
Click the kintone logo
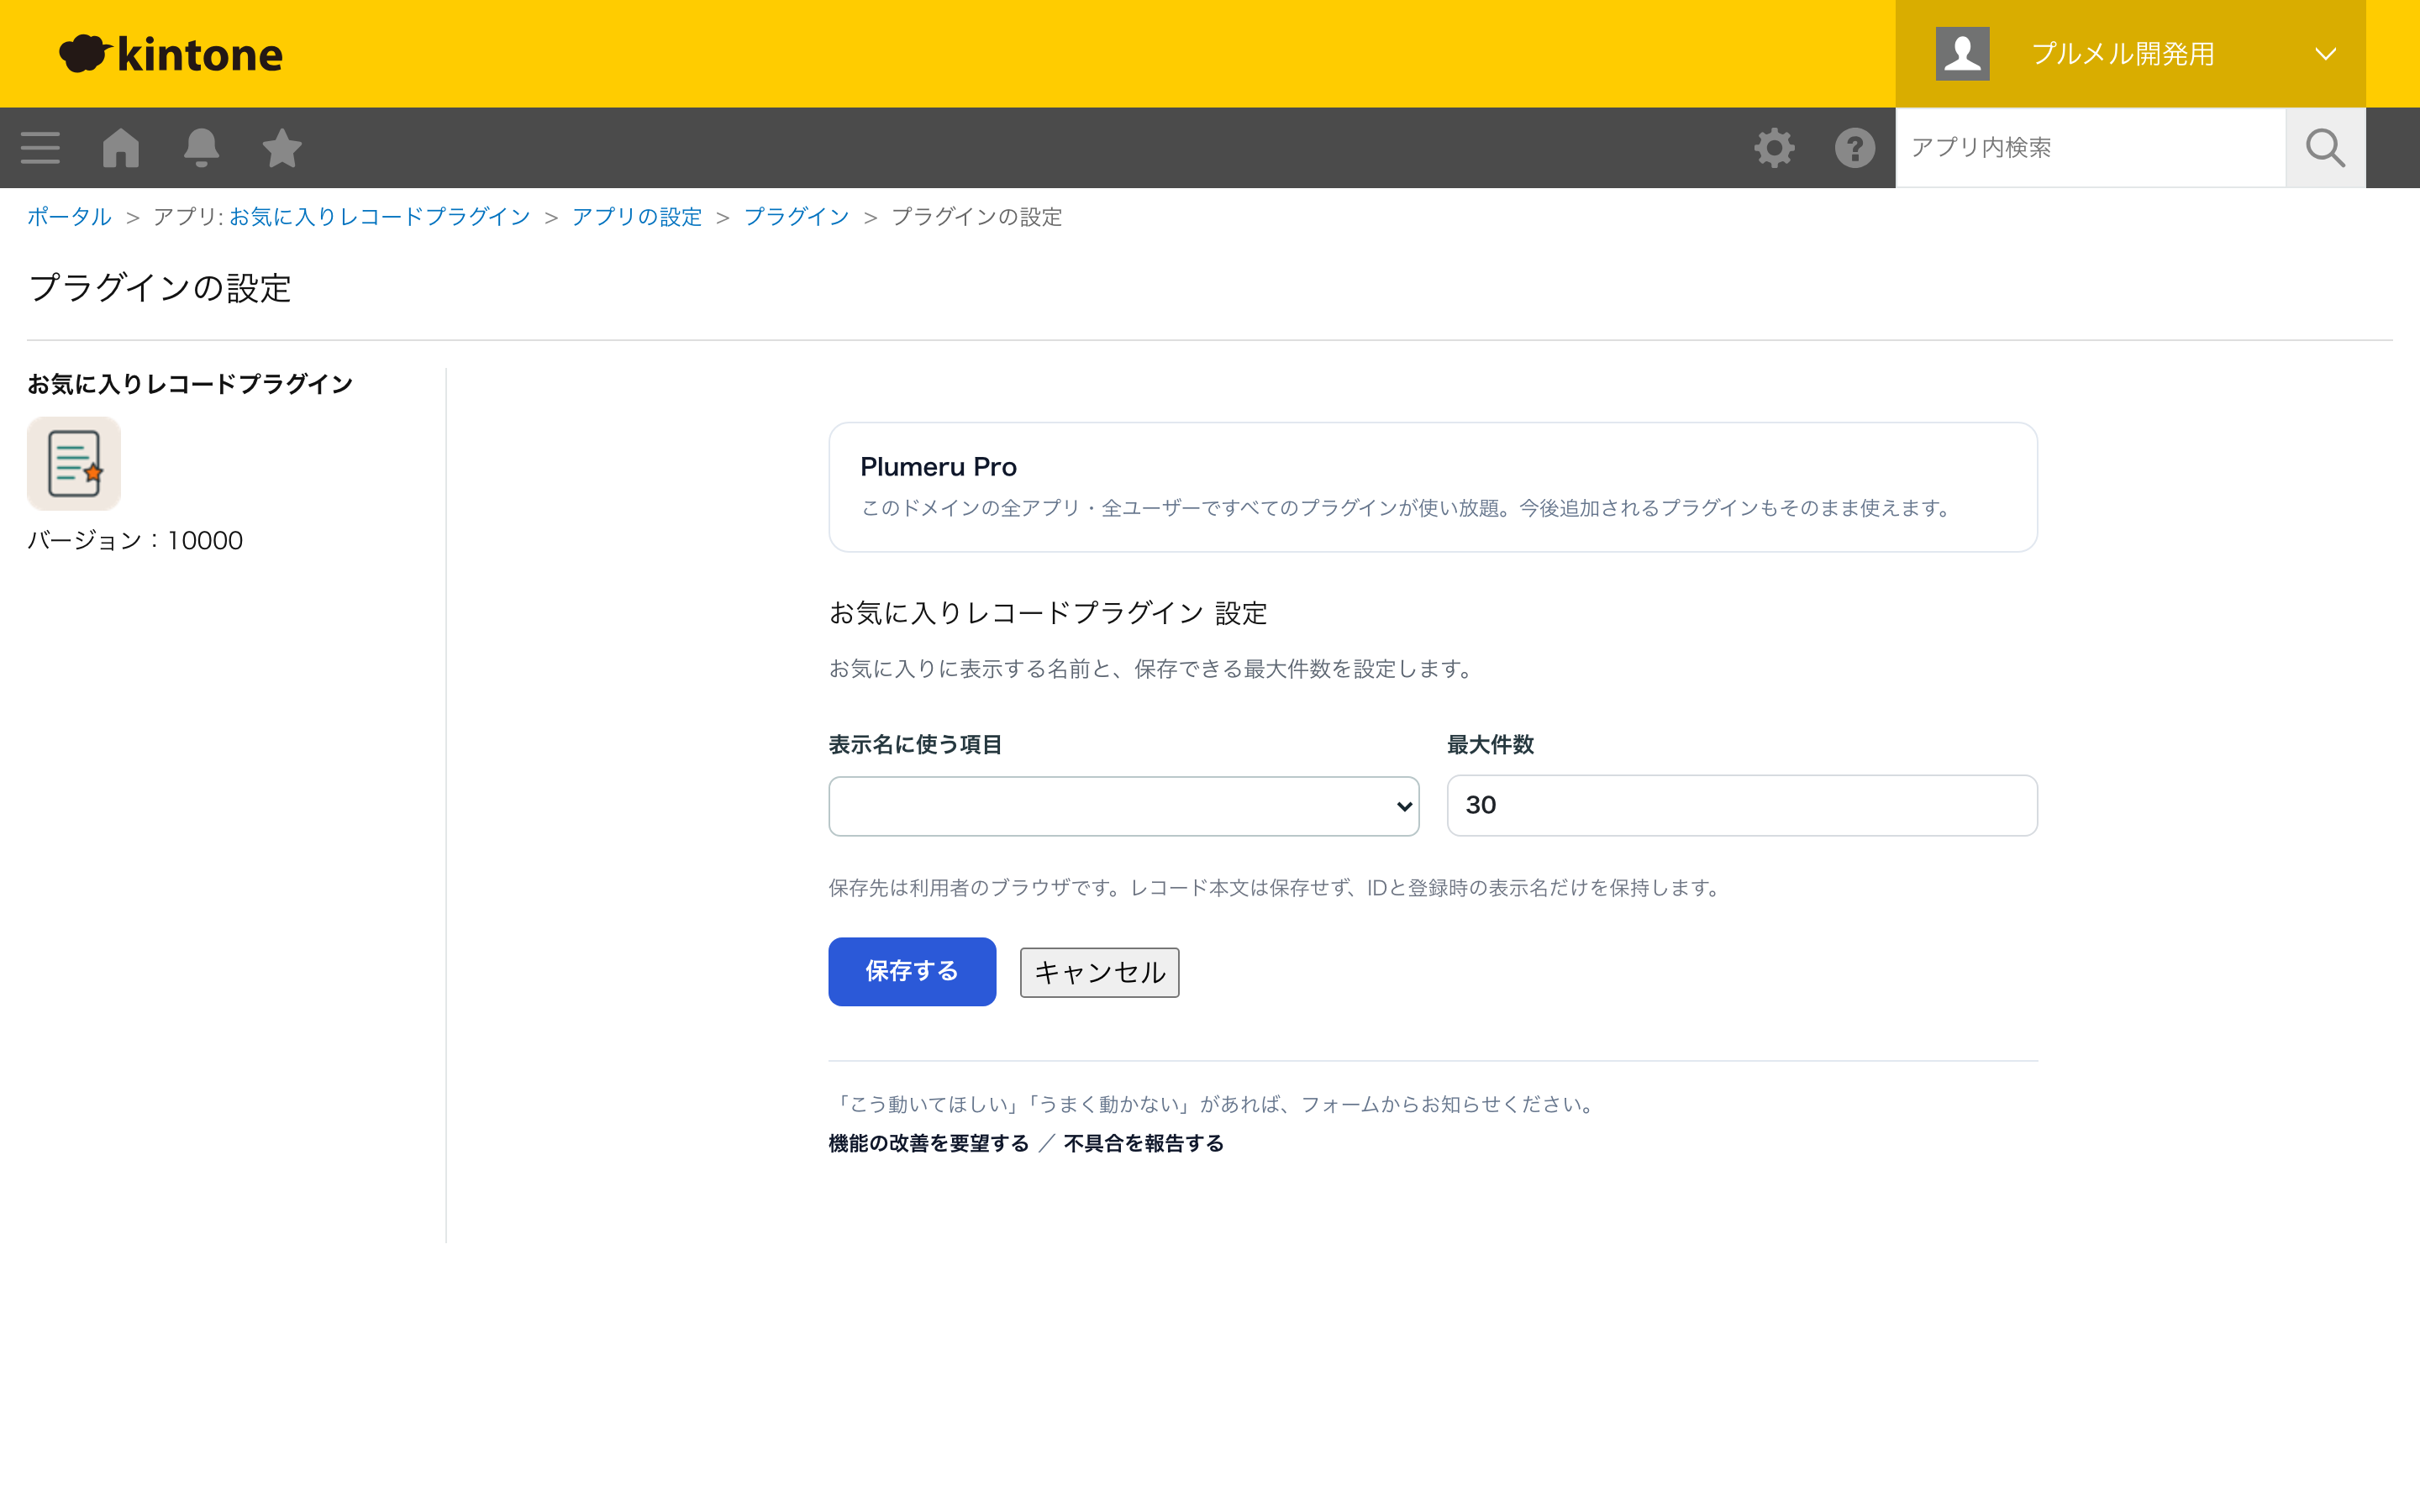(171, 54)
